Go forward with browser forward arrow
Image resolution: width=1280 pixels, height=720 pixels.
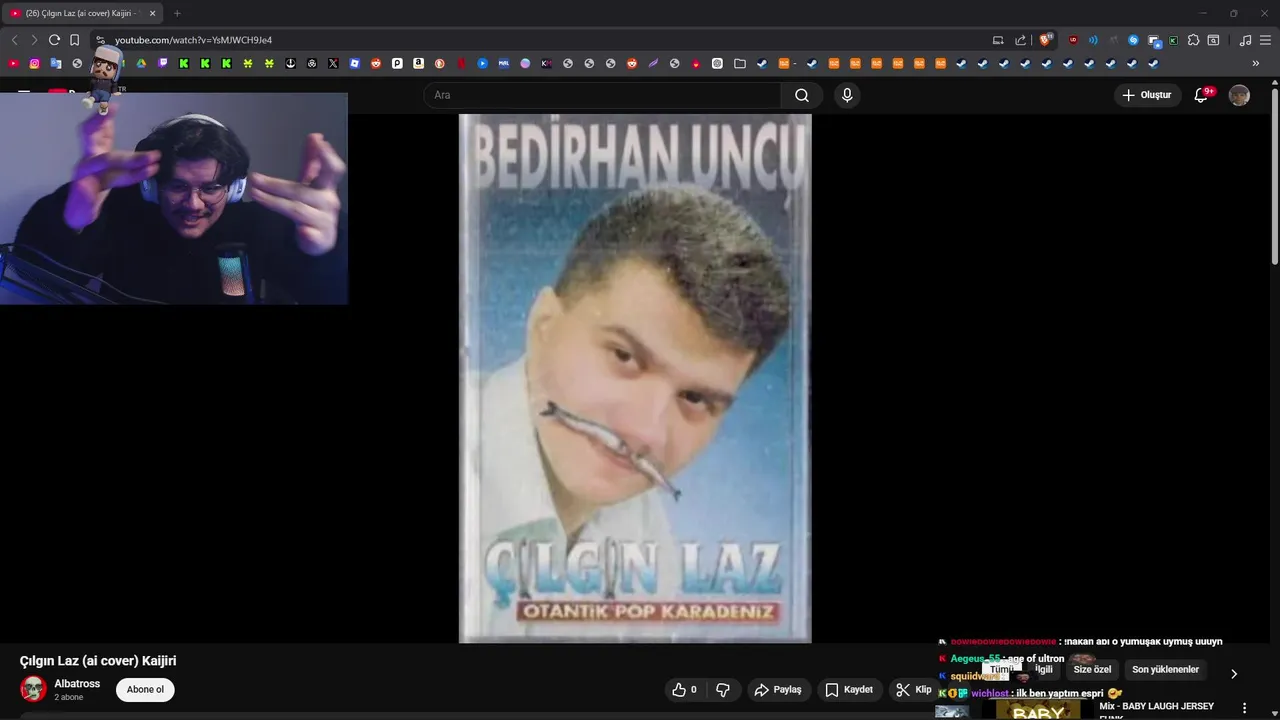[34, 40]
